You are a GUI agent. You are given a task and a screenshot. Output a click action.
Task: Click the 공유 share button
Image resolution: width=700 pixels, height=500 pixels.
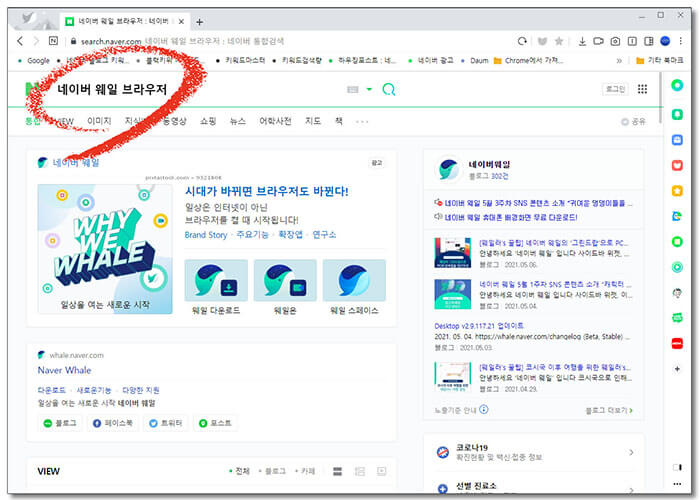point(633,121)
